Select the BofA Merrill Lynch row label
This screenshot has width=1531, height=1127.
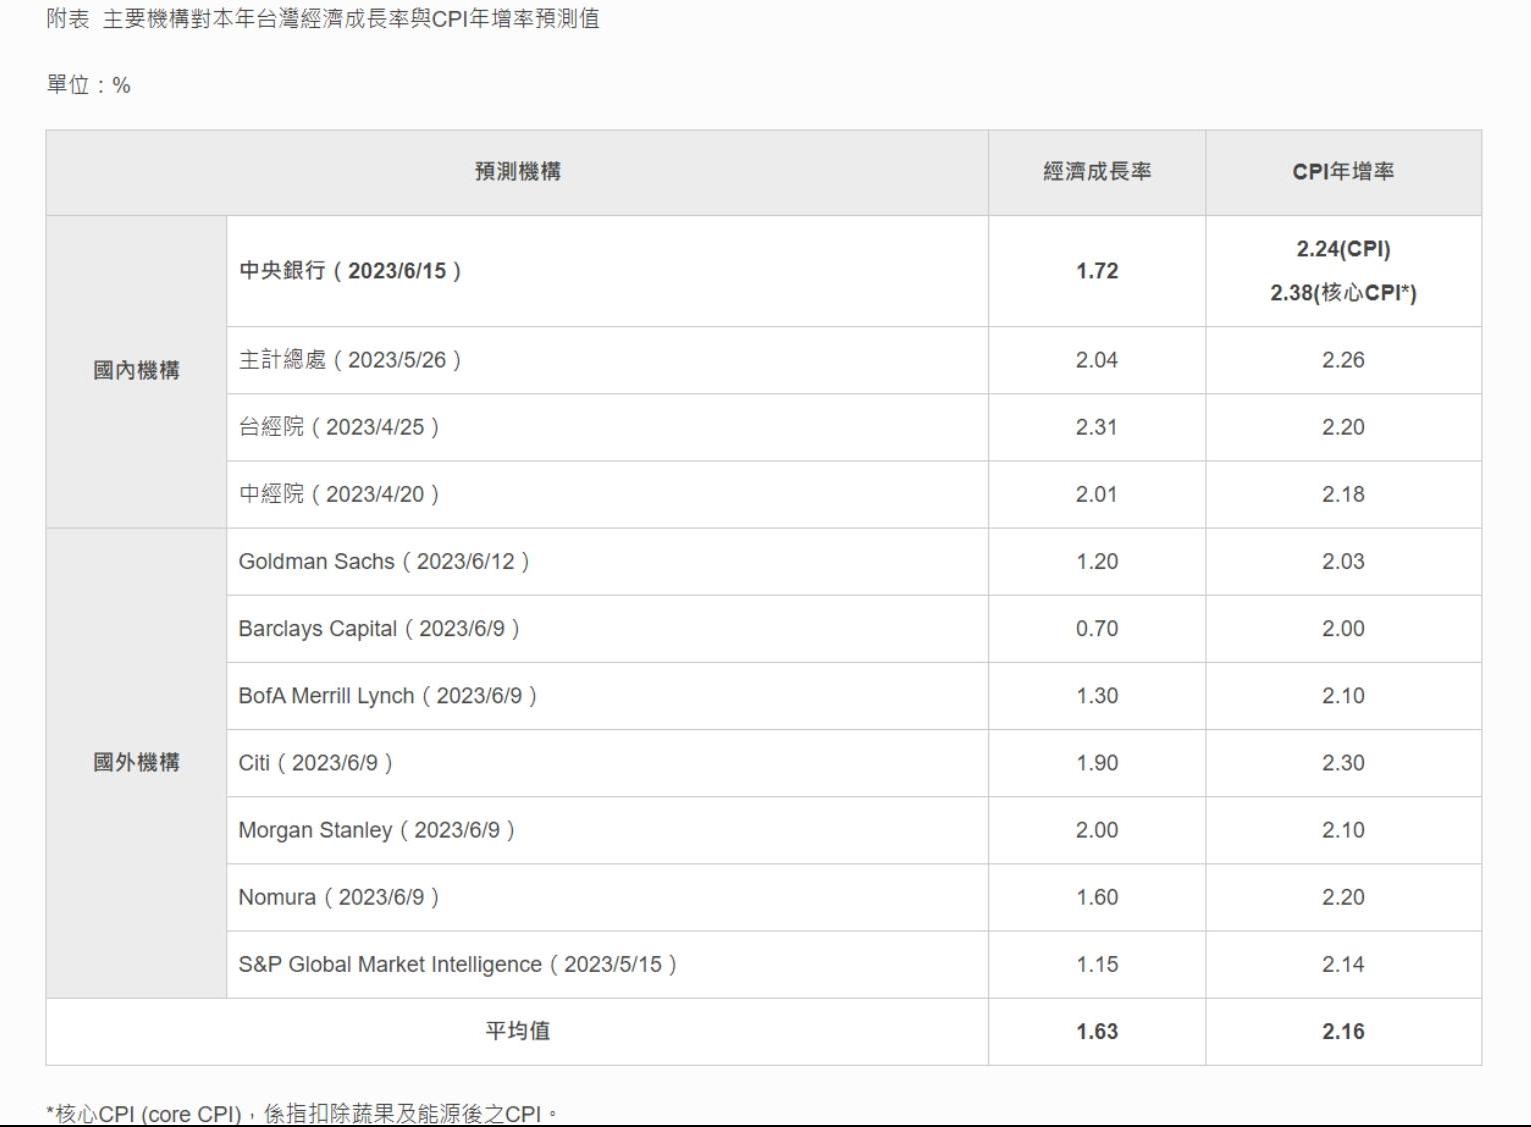point(387,696)
